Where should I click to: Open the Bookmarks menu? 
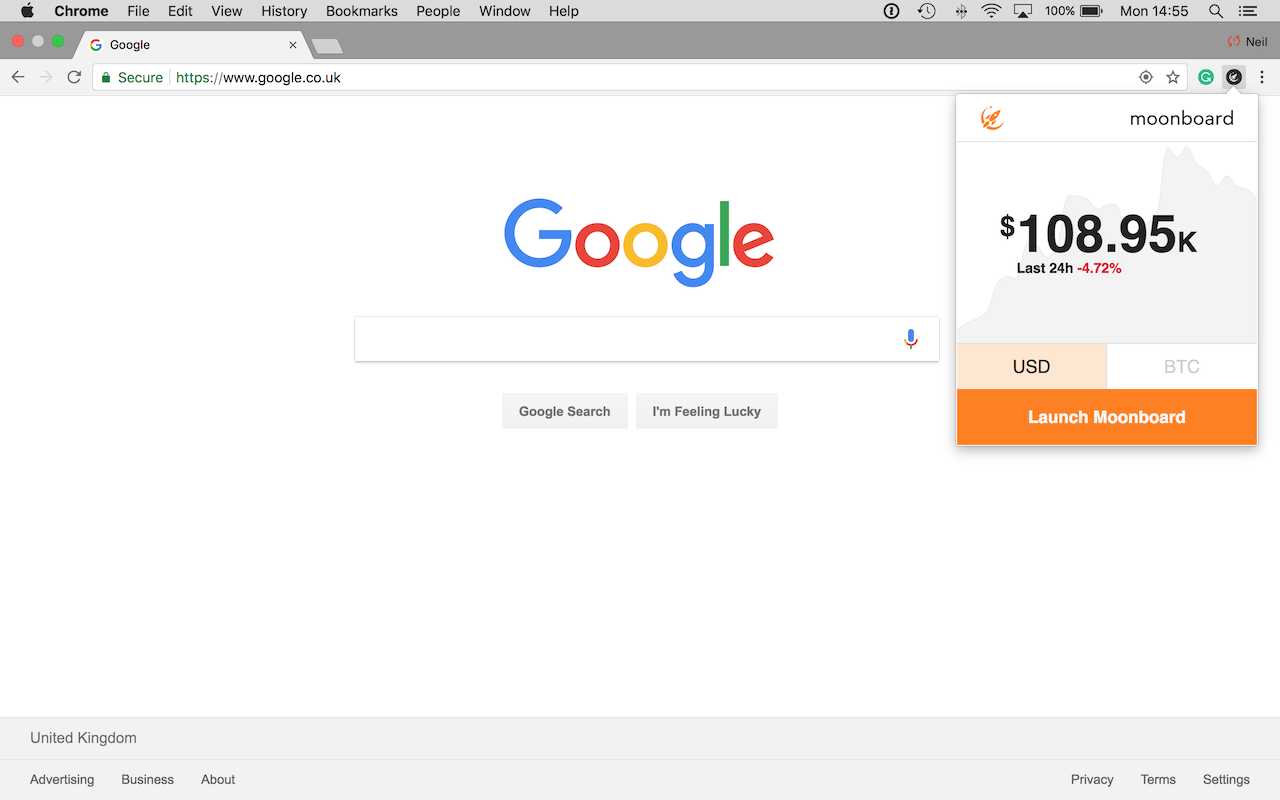362,11
